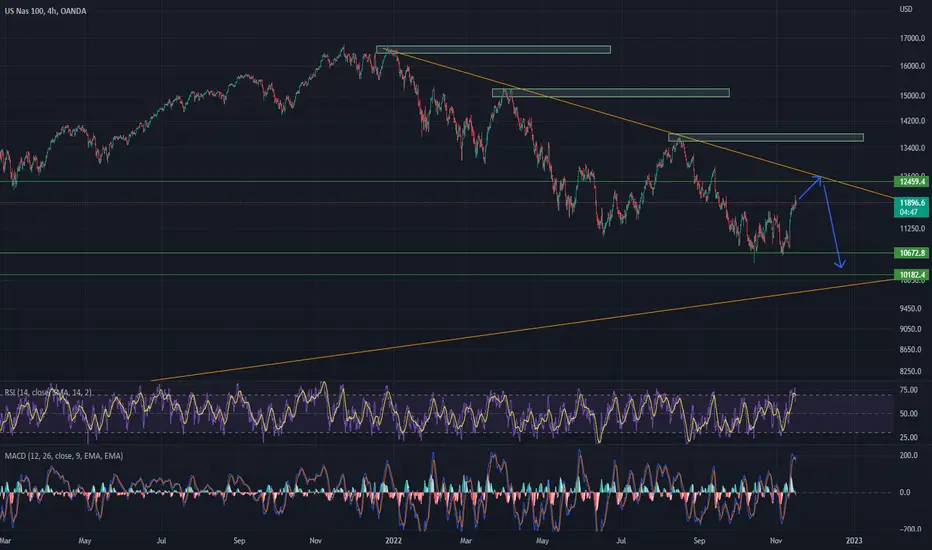Click the Nov label just before 2022
Image resolution: width=932 pixels, height=550 pixels.
(x=316, y=540)
